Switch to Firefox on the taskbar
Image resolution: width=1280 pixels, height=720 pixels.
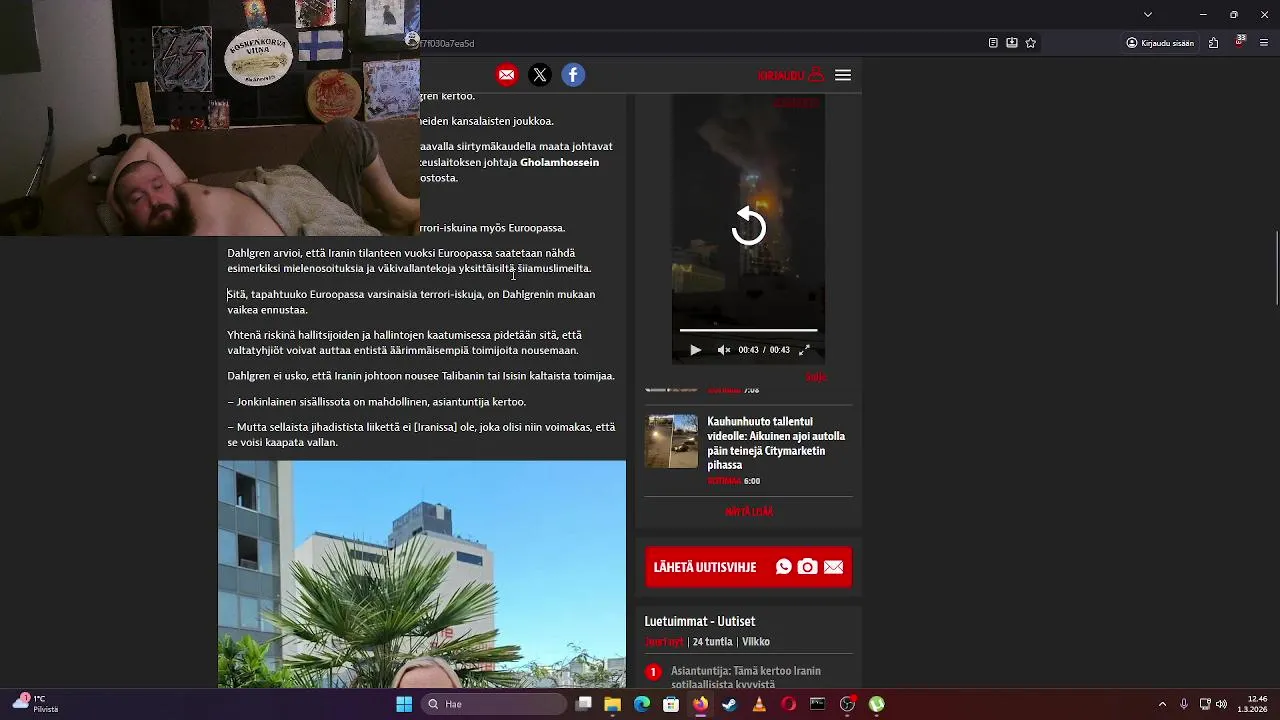pyautogui.click(x=700, y=704)
